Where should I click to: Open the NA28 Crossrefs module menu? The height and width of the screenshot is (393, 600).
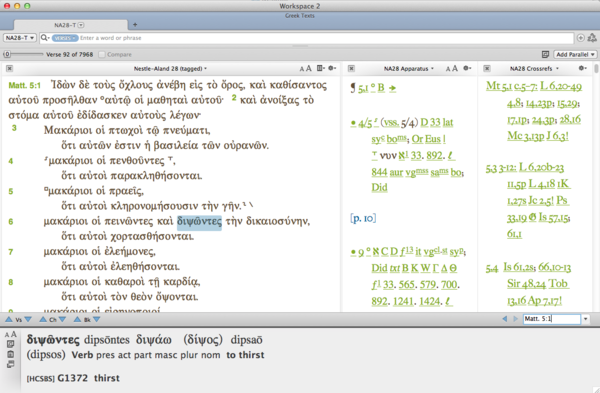click(534, 68)
